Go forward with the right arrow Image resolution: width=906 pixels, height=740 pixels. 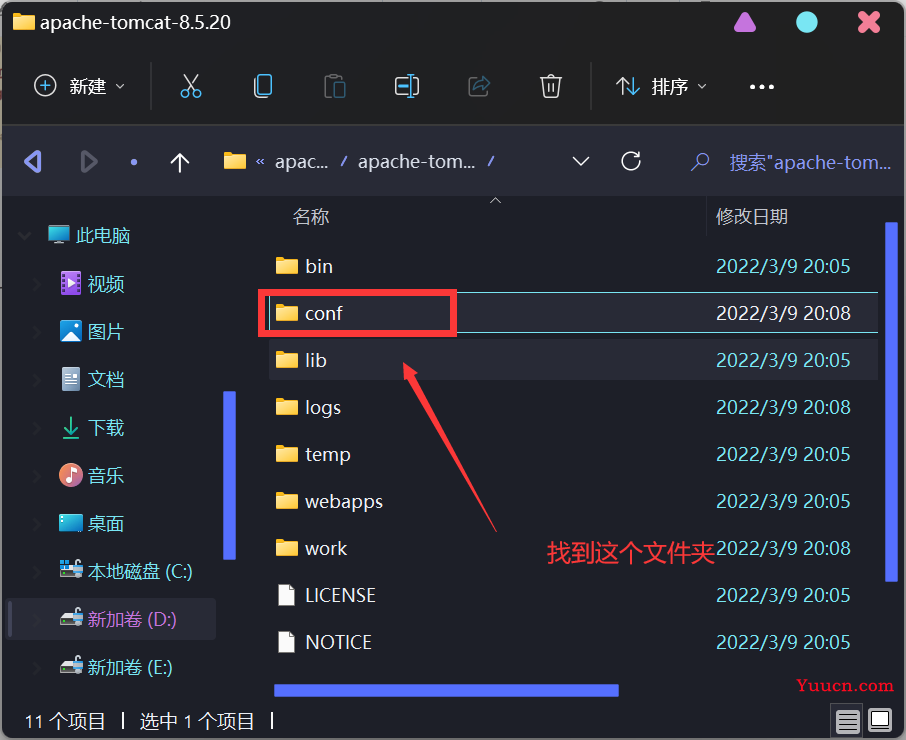tap(88, 162)
